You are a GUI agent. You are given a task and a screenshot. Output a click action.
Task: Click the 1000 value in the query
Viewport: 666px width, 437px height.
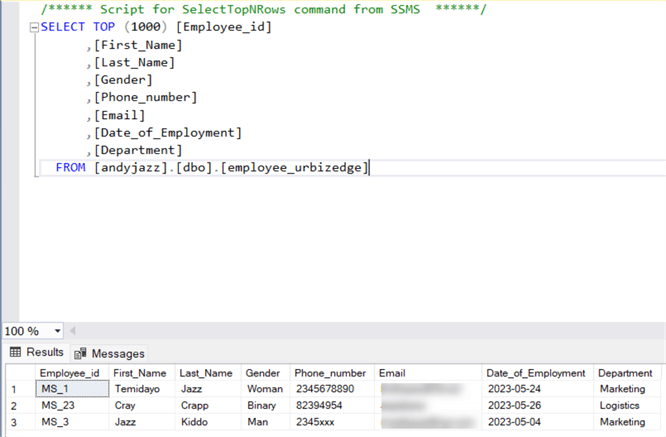click(x=145, y=27)
